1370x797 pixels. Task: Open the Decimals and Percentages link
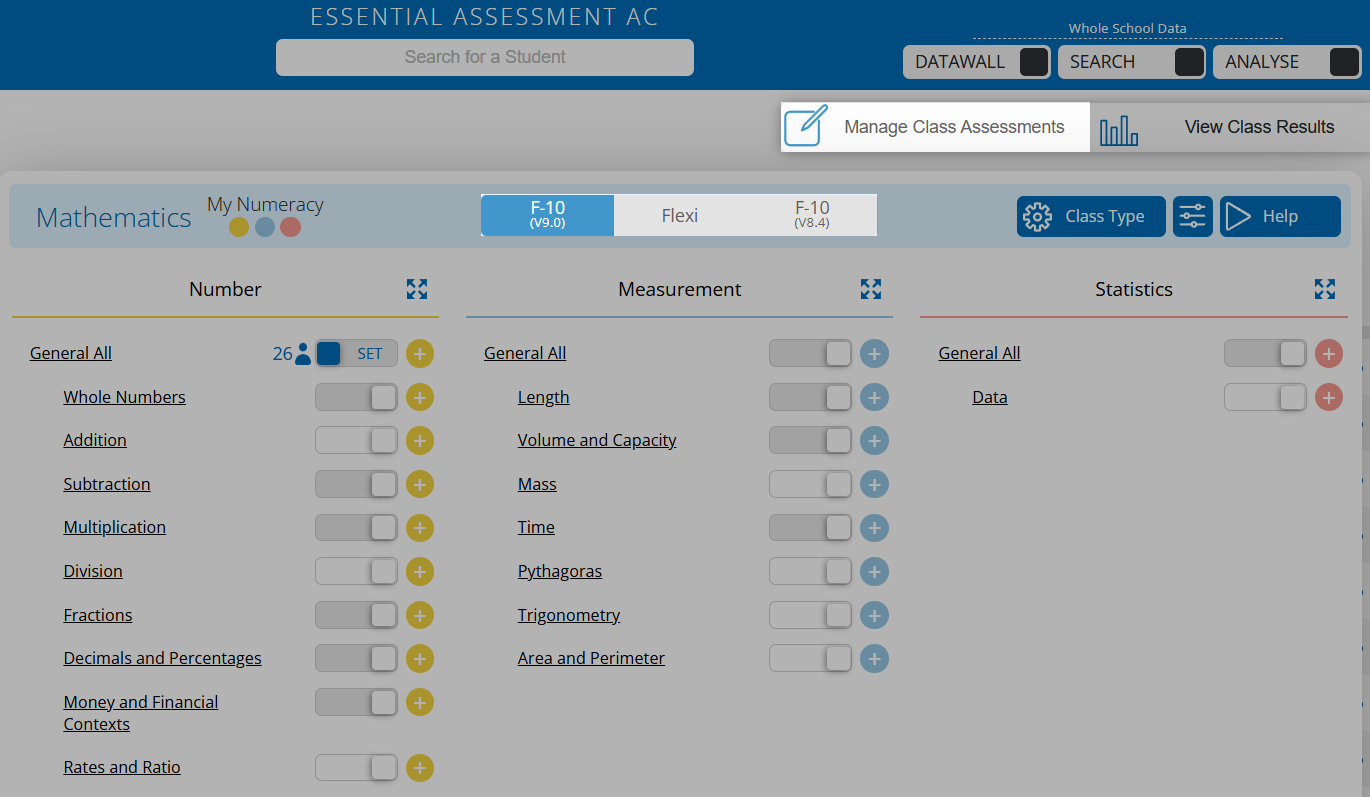tap(163, 658)
